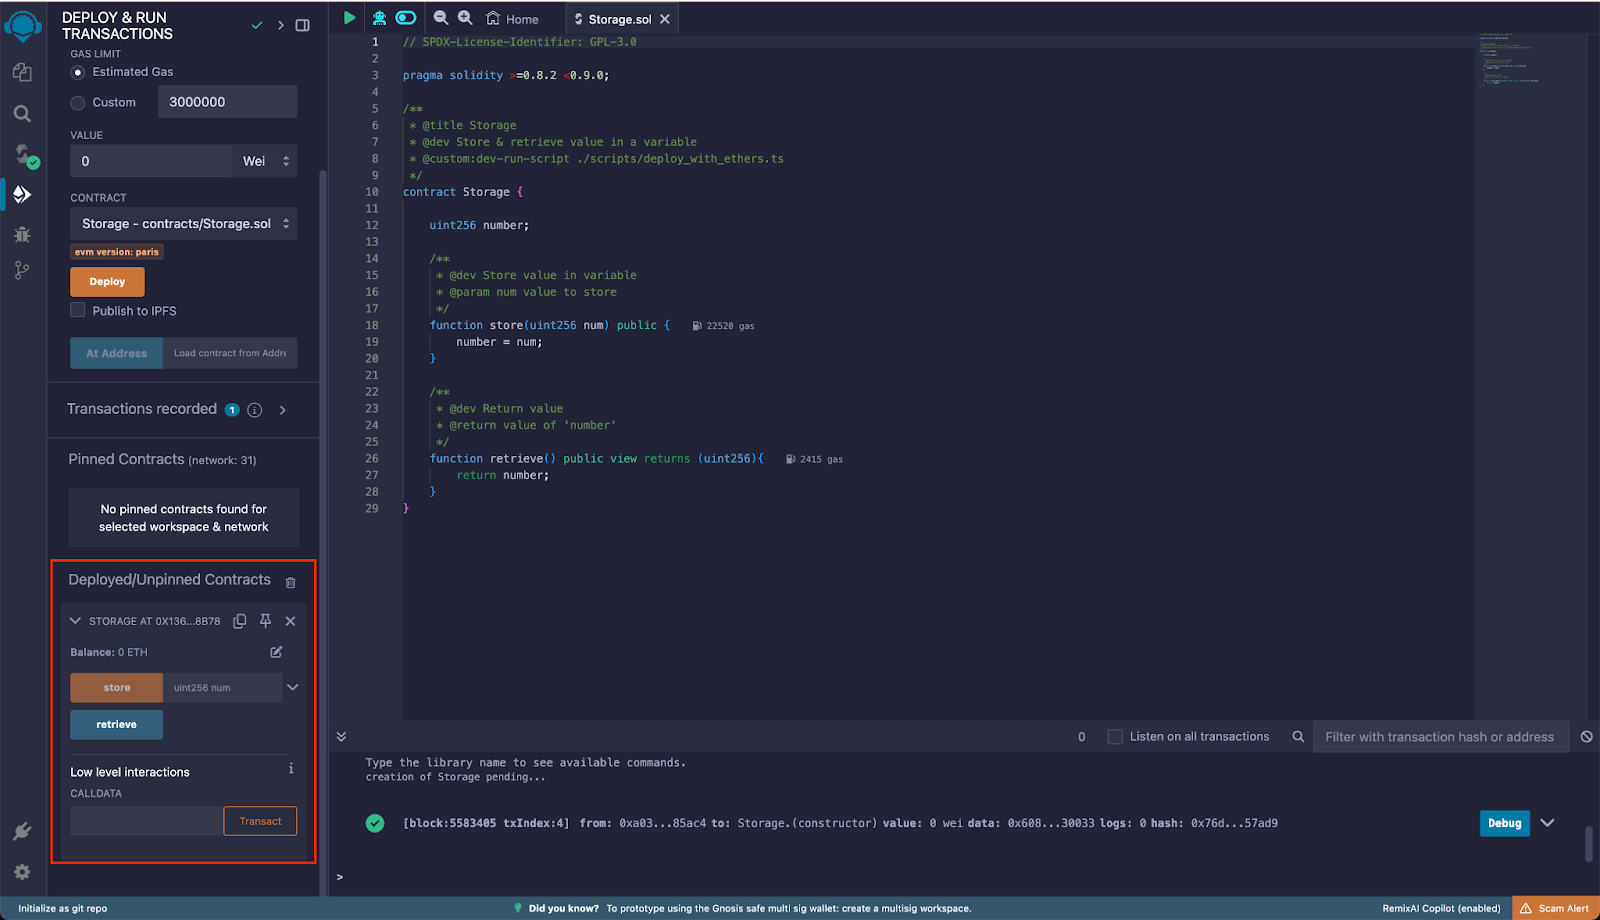Open the Wei unit dropdown
Screen dimensions: 1600x920
(x=265, y=161)
